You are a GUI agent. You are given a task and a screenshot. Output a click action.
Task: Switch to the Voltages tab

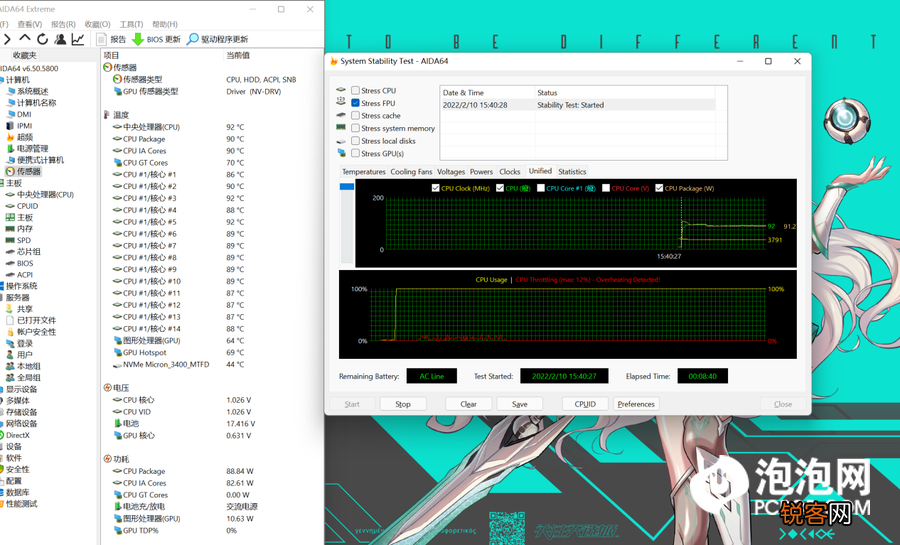[x=451, y=172]
